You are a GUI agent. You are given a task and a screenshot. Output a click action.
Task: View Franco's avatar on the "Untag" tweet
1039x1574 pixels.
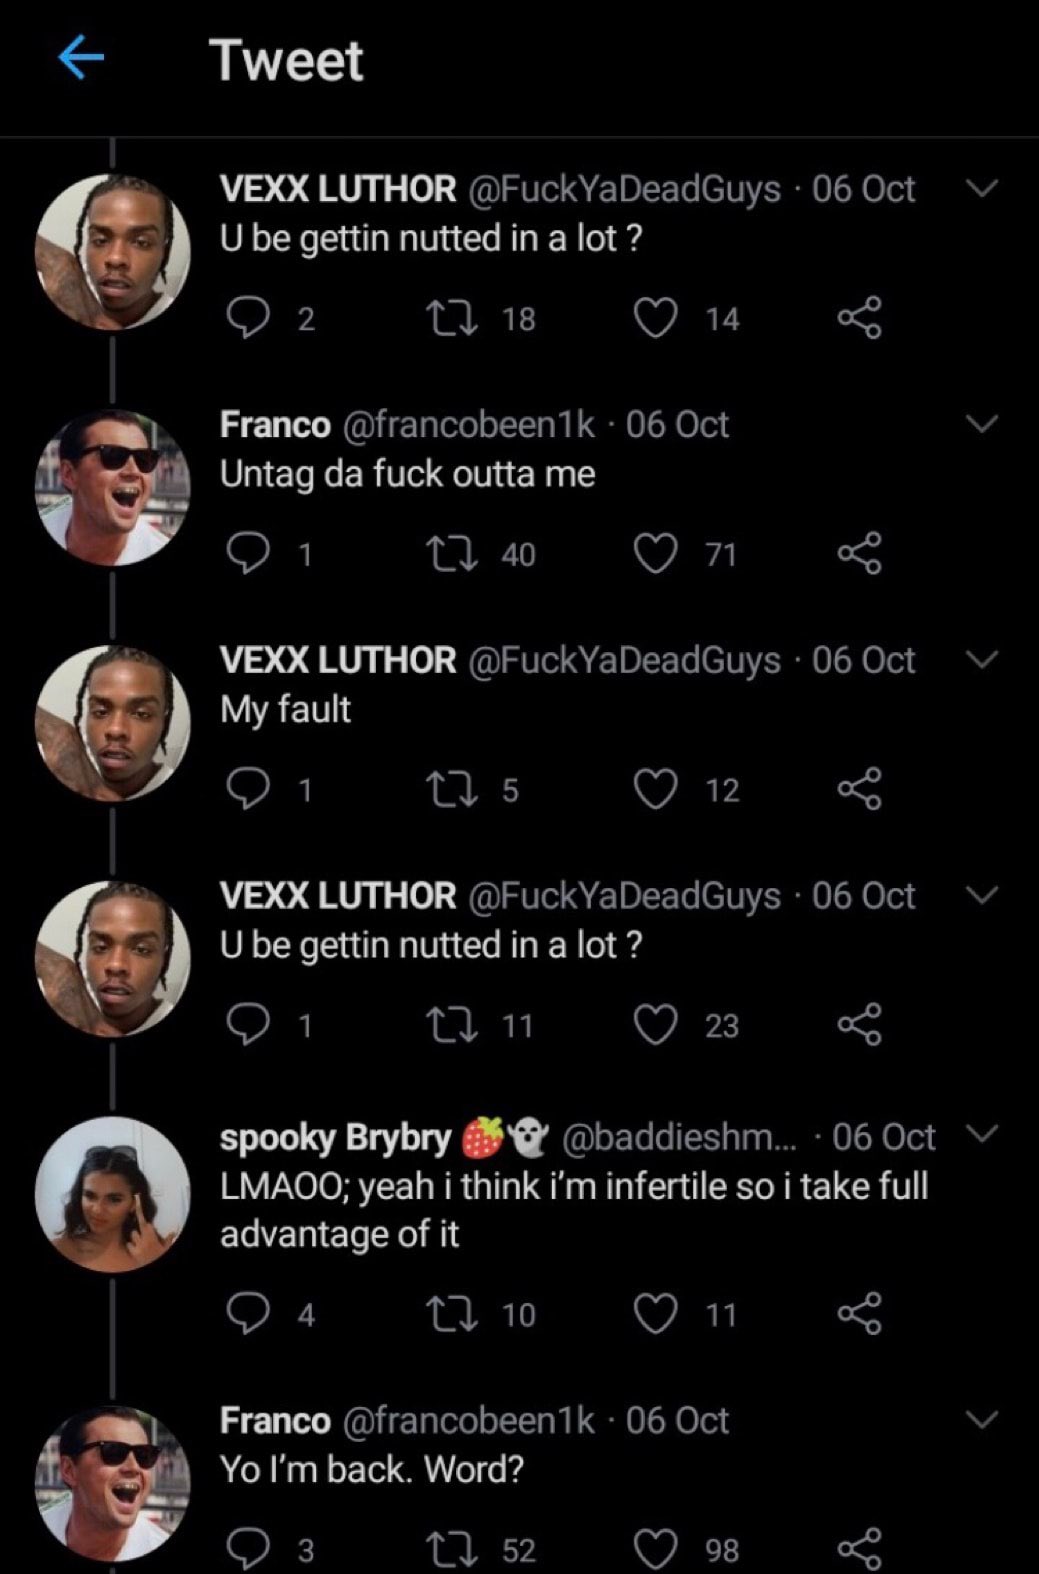[x=112, y=487]
